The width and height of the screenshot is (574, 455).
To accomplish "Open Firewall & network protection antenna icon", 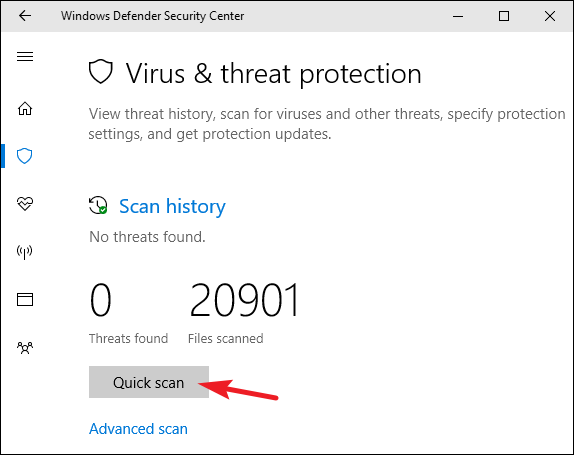I will click(x=25, y=252).
